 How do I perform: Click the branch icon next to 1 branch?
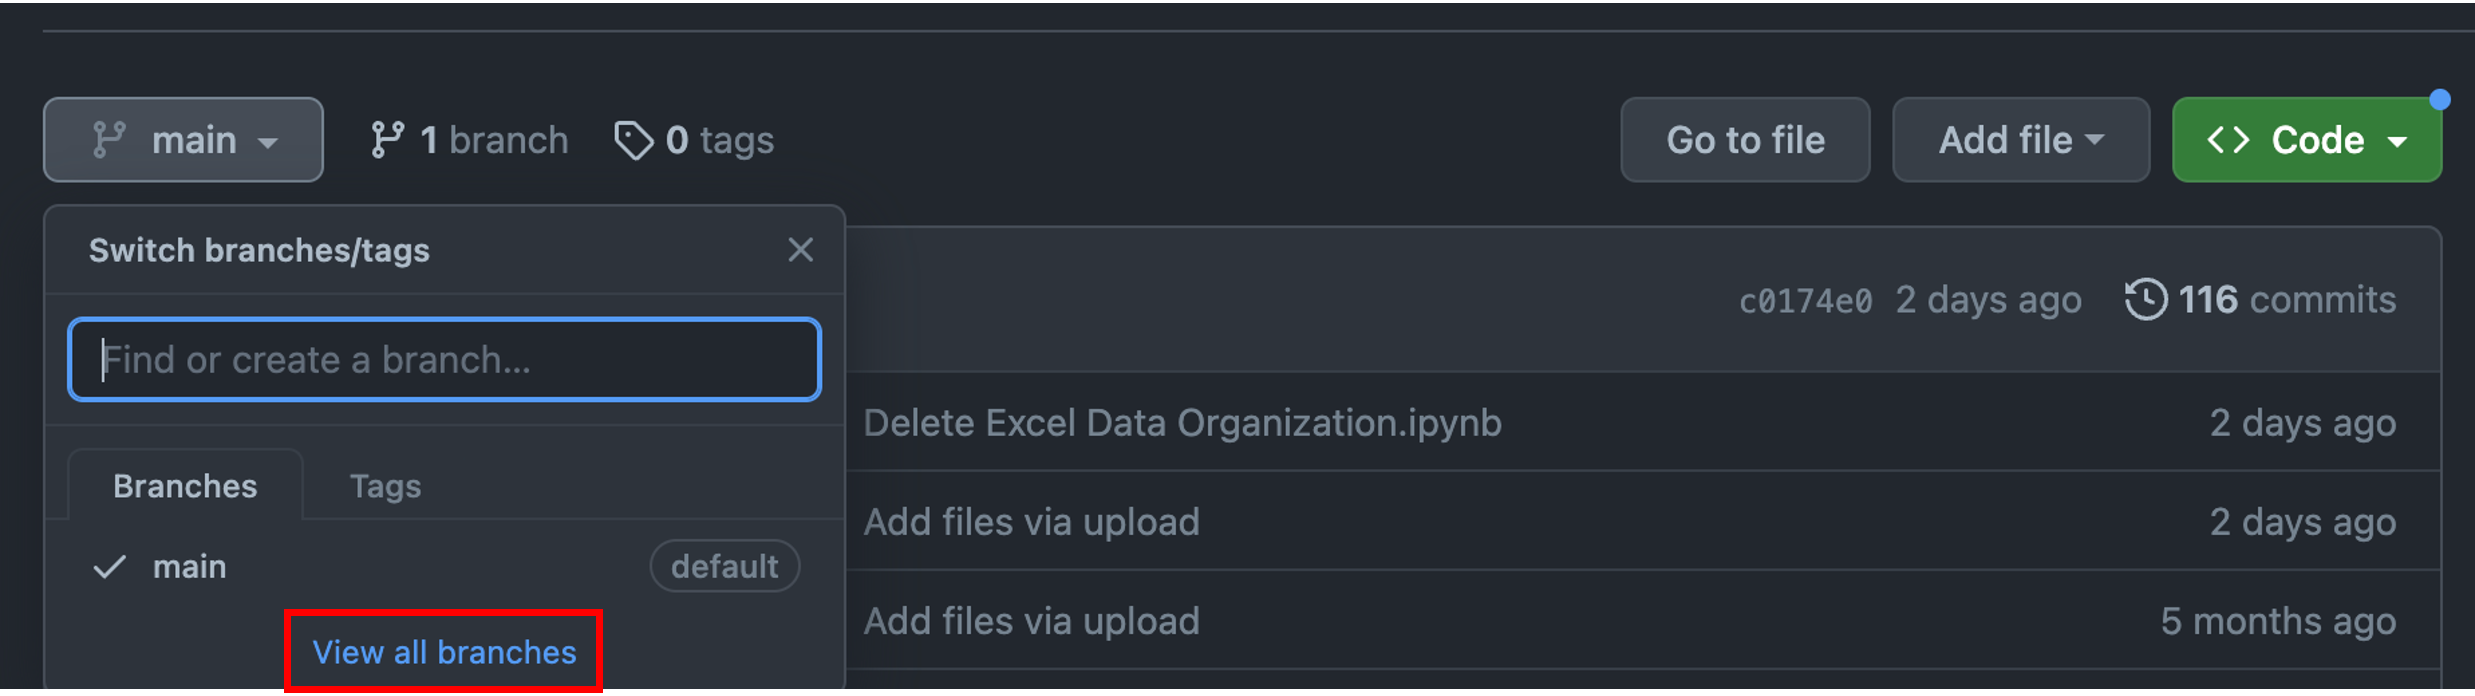pyautogui.click(x=387, y=140)
